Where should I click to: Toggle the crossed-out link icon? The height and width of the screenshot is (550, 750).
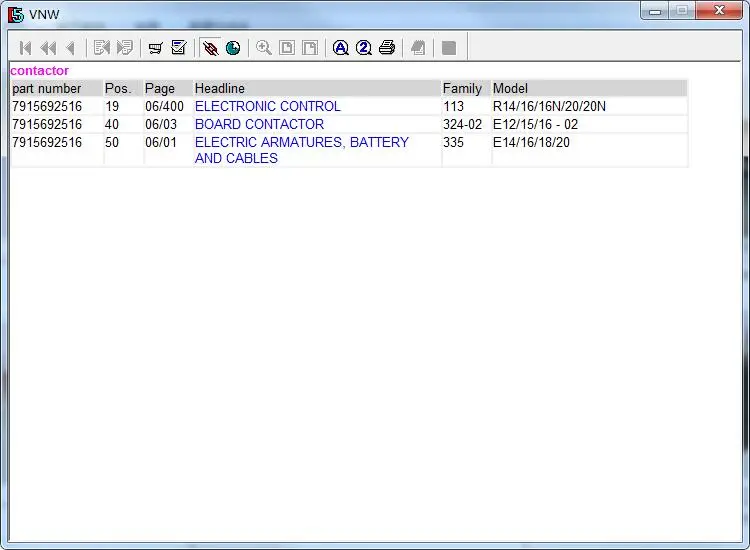210,48
